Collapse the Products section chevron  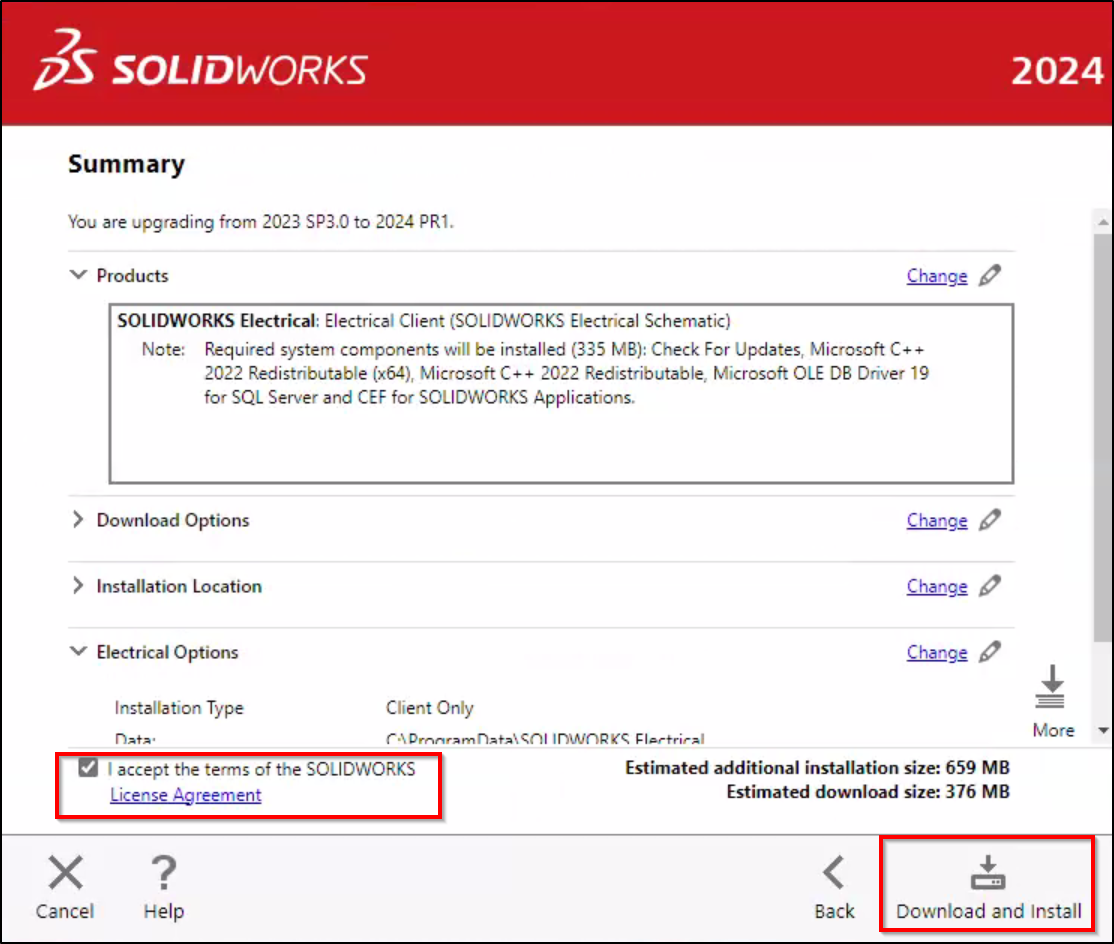pos(78,275)
